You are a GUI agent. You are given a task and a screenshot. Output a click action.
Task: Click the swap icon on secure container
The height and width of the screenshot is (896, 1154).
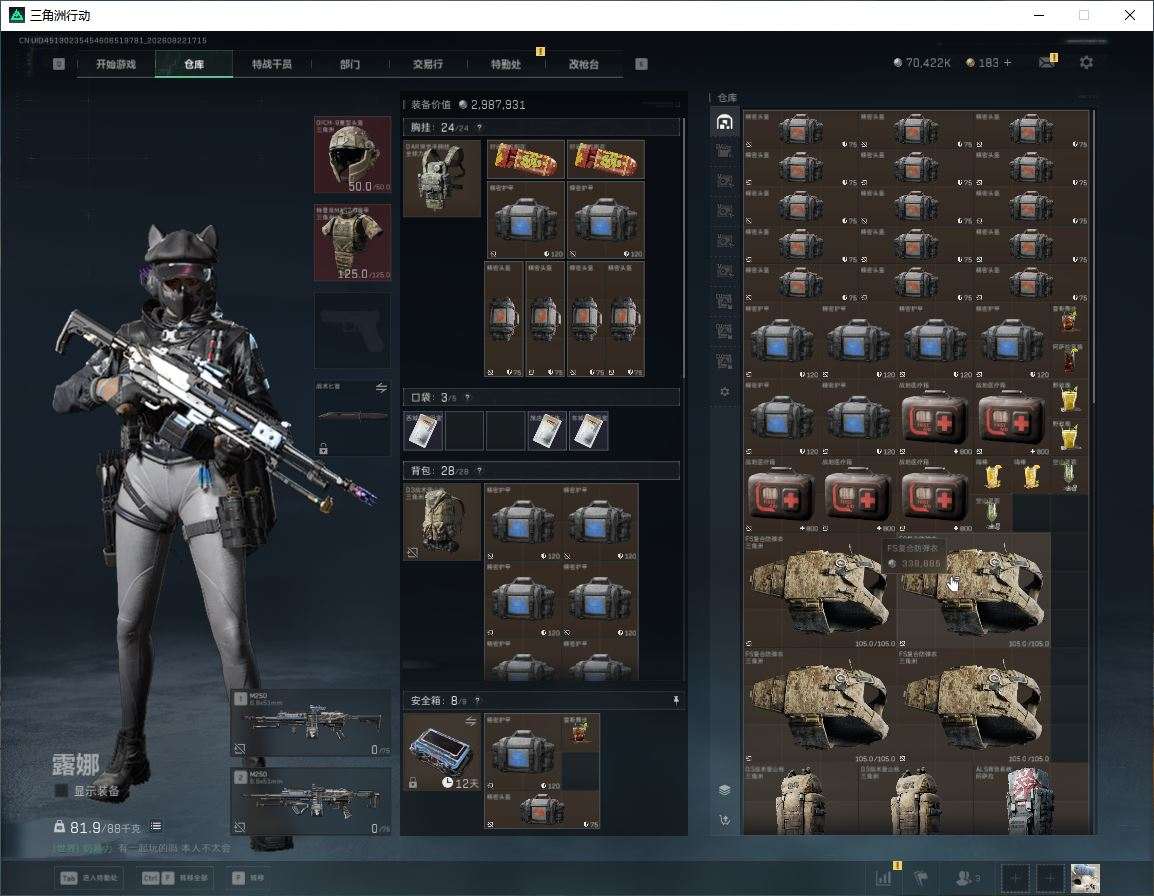point(470,722)
